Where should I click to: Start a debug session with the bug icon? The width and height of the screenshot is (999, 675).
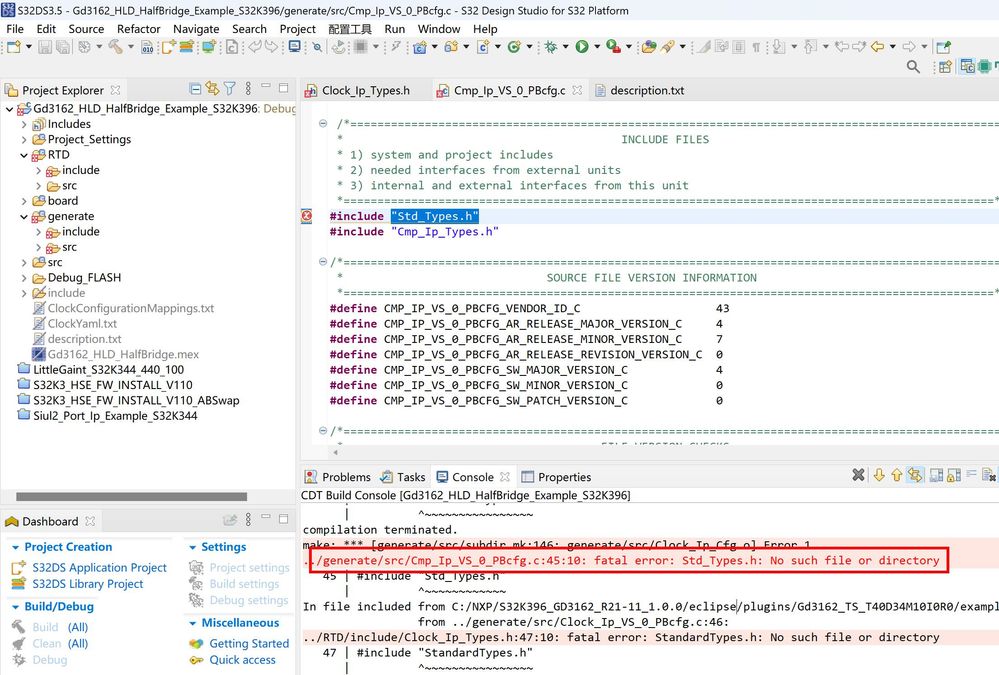[x=551, y=47]
